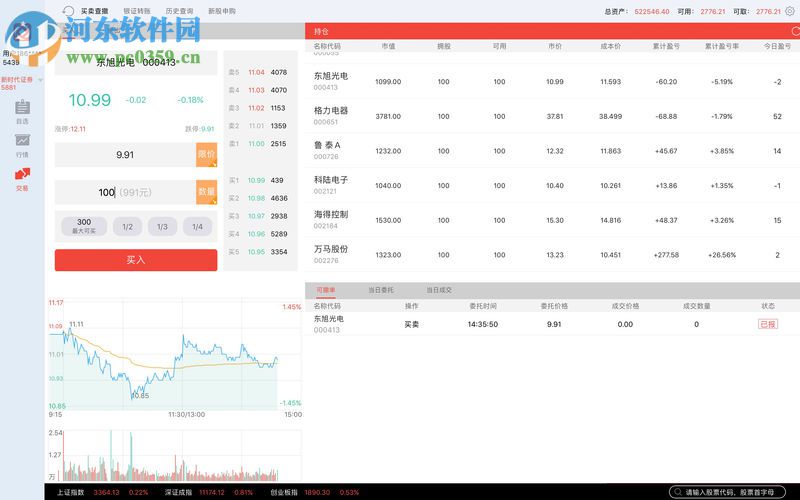This screenshot has width=800, height=500.
Task: Select the 鲁泰A holdings row
Action: click(553, 151)
